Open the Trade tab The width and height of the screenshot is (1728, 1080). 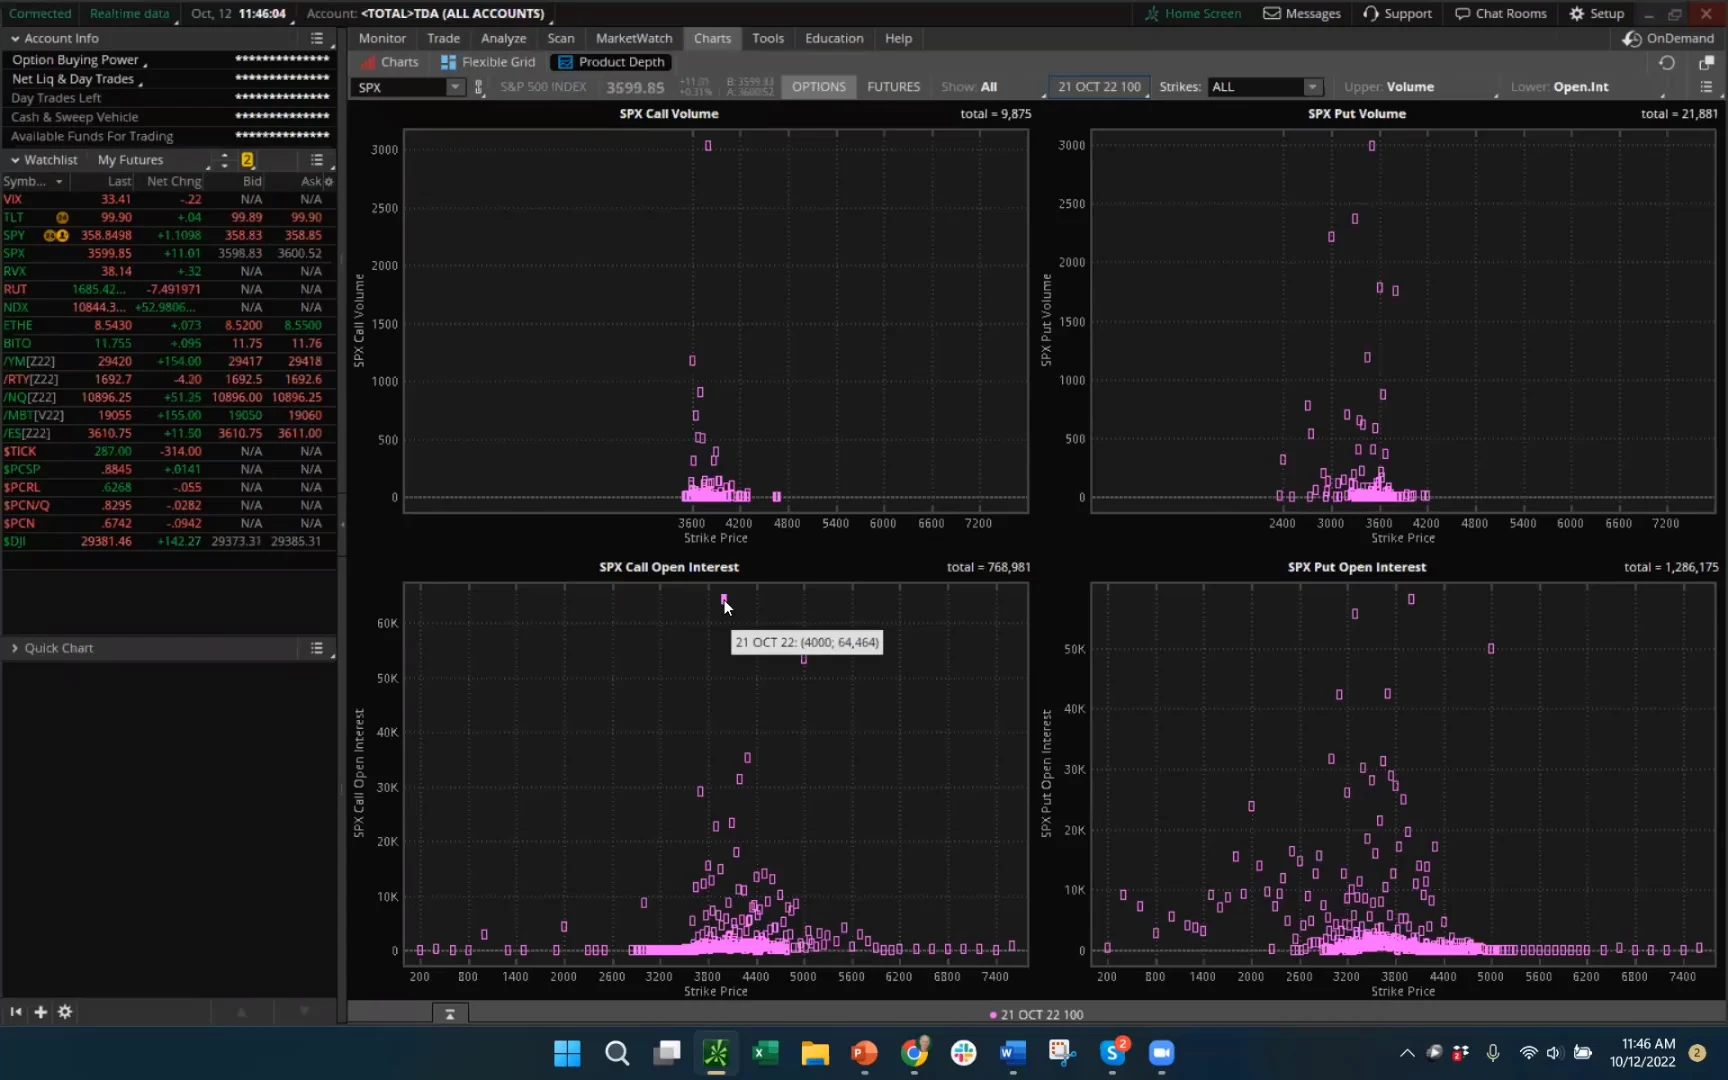pyautogui.click(x=443, y=38)
